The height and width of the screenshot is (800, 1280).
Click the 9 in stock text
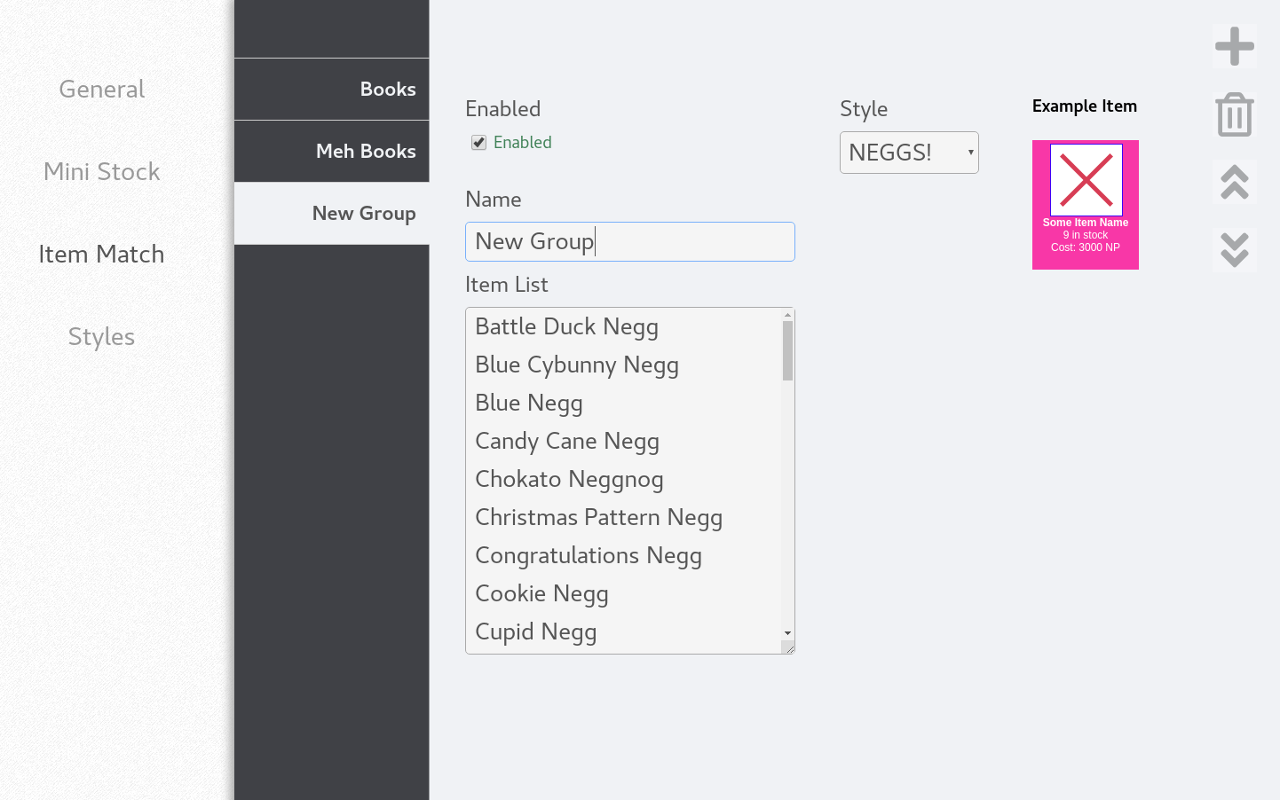point(1086,235)
